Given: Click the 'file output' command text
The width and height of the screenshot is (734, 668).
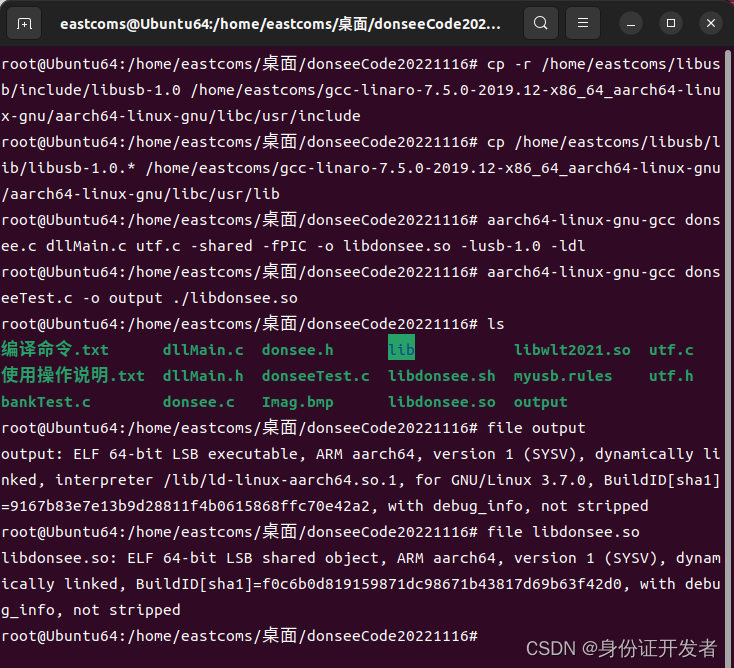Looking at the screenshot, I should (536, 428).
